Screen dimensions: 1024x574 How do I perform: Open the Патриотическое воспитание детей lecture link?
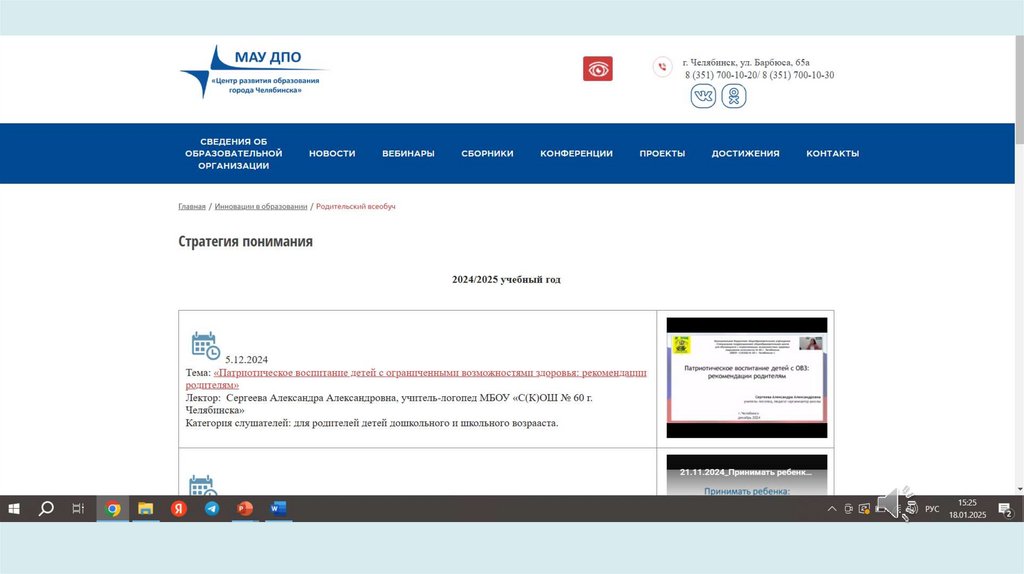(x=430, y=373)
